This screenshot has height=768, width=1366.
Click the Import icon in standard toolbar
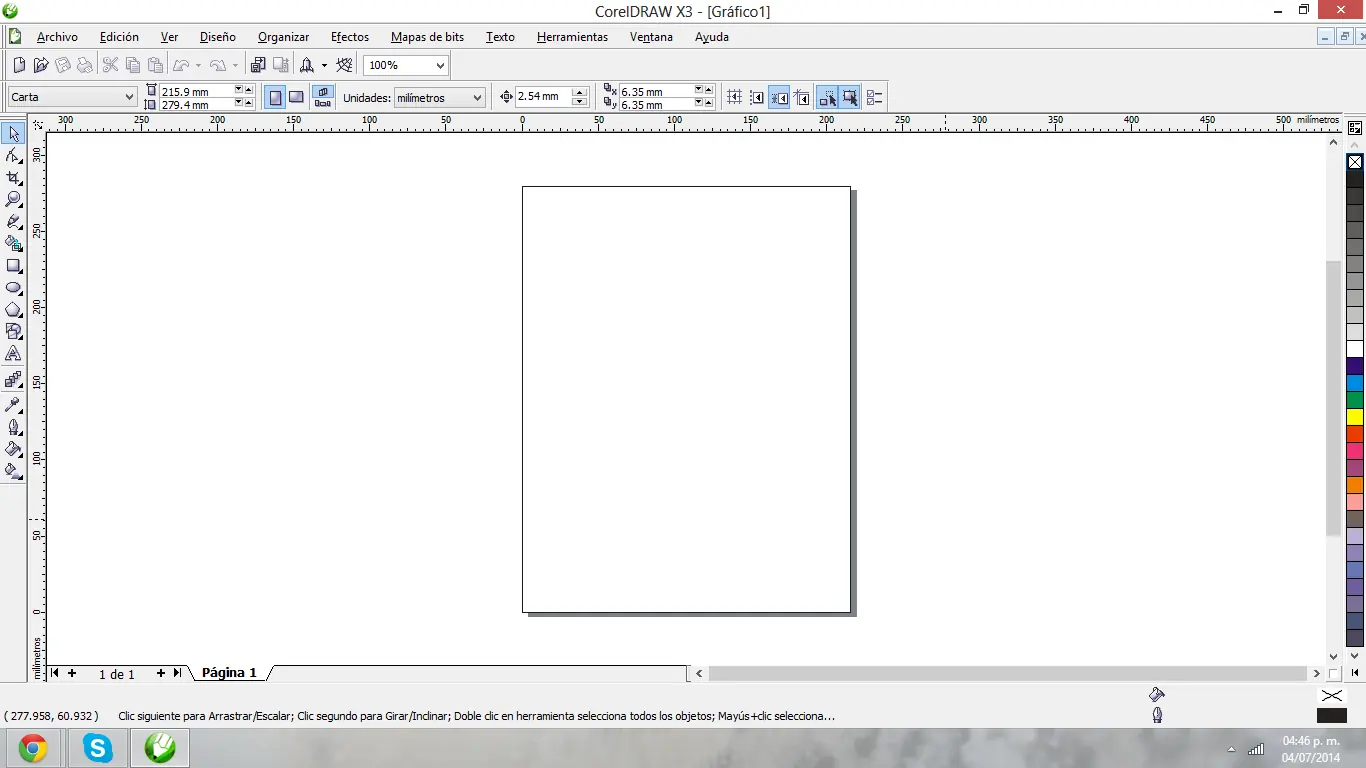click(x=258, y=65)
